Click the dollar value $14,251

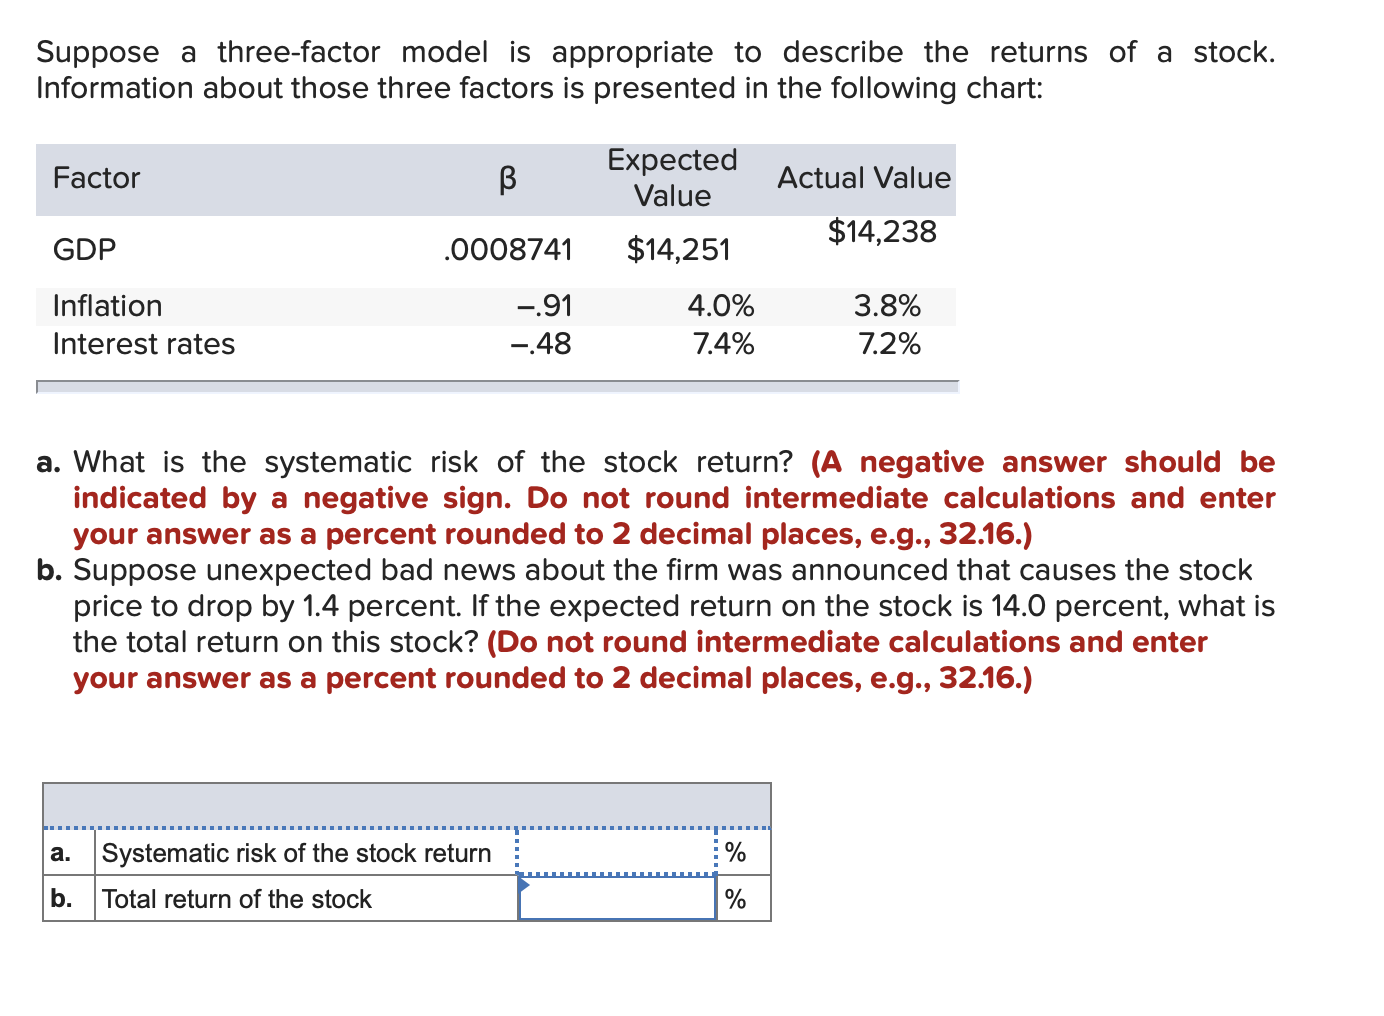point(679,249)
